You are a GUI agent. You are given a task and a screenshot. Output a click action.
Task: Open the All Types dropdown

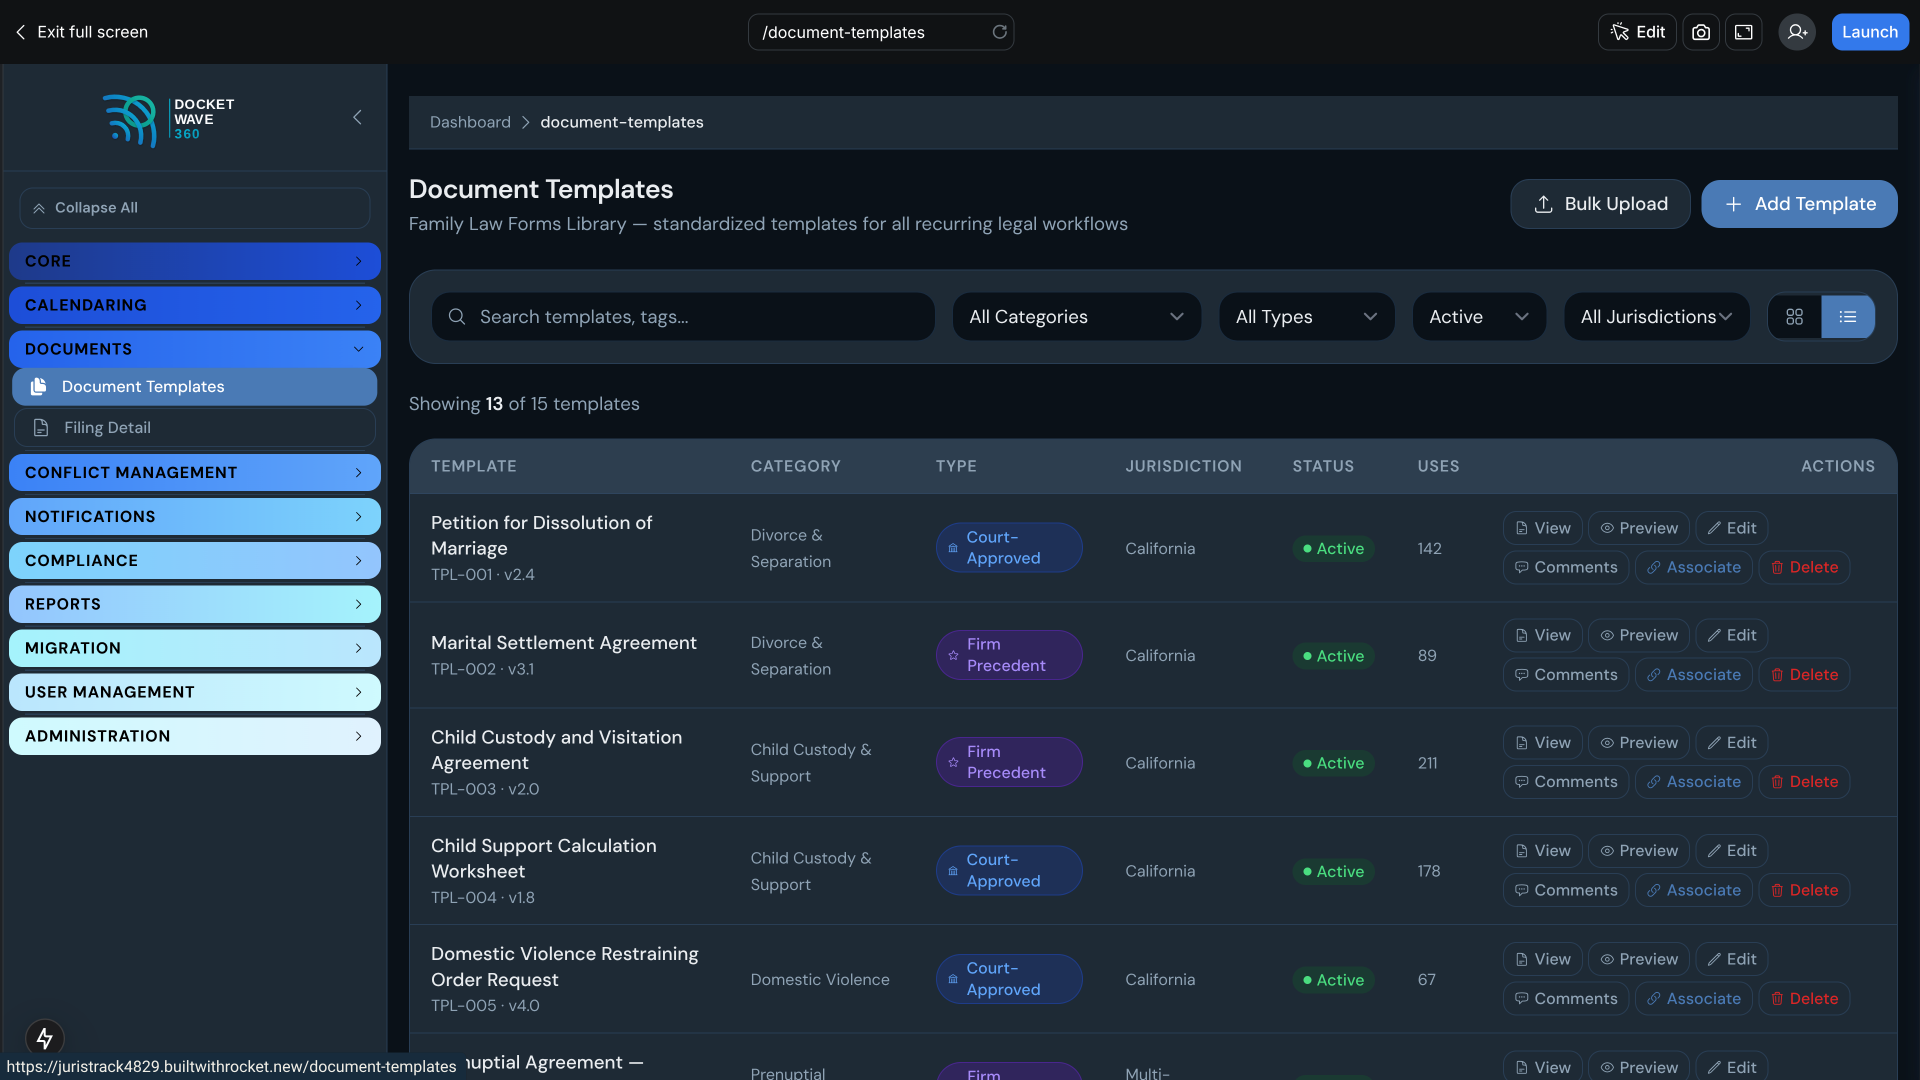pyautogui.click(x=1306, y=316)
